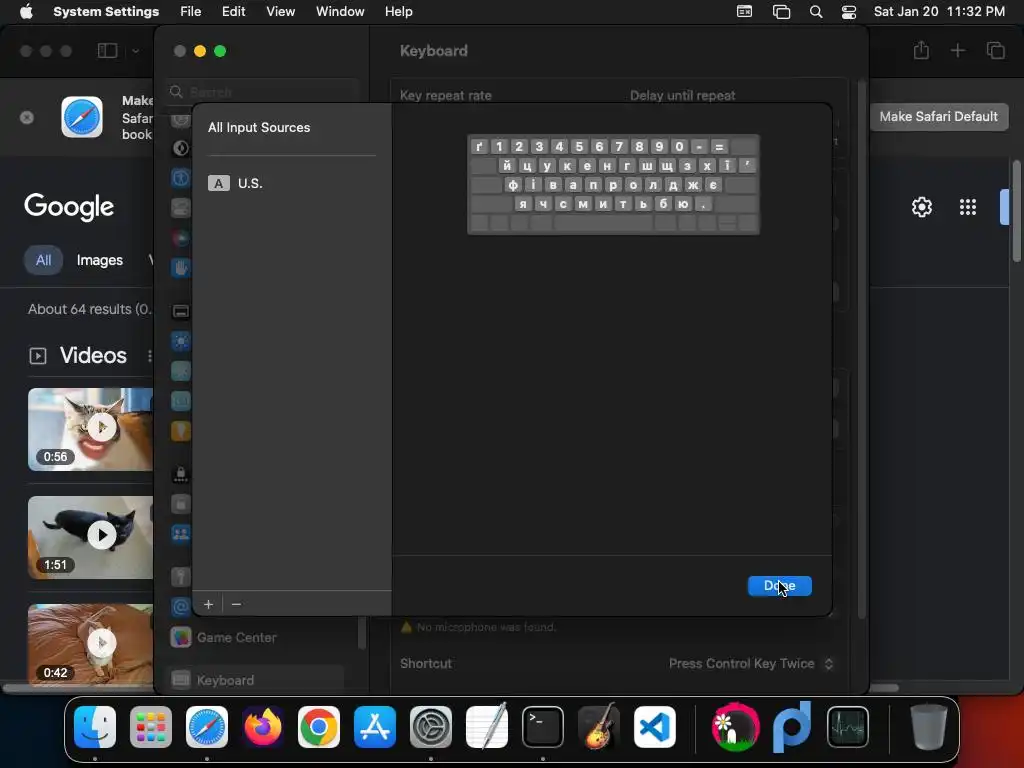Image resolution: width=1024 pixels, height=768 pixels.
Task: Click Safari share icon in toolbar
Action: (921, 50)
